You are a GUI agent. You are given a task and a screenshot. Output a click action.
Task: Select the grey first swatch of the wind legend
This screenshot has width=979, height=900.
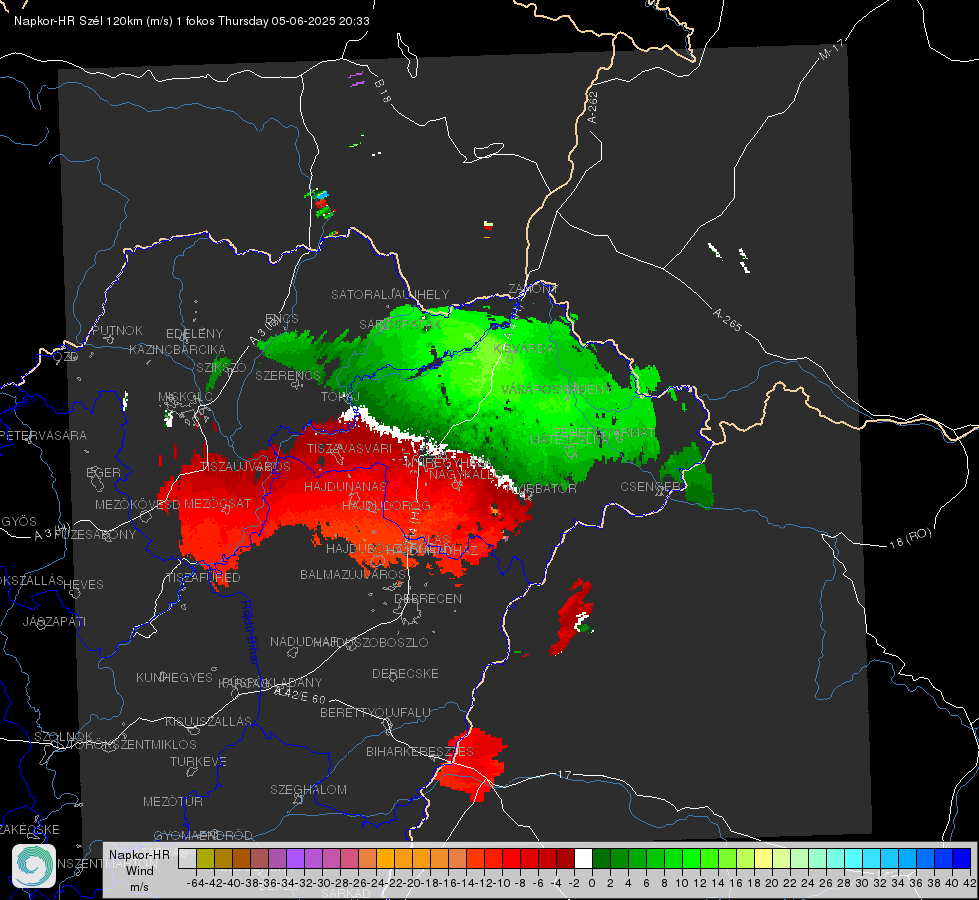[187, 858]
